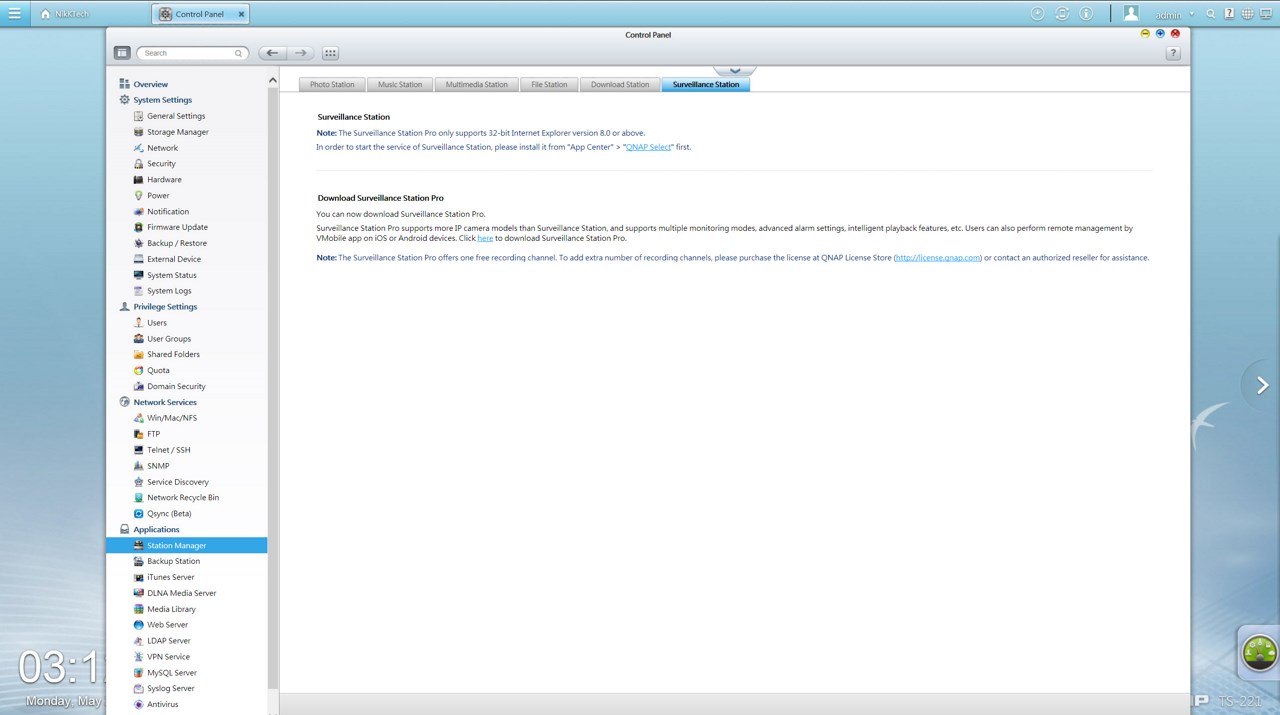The height and width of the screenshot is (715, 1280).
Task: Open the Control Panel help question button
Action: click(1173, 53)
